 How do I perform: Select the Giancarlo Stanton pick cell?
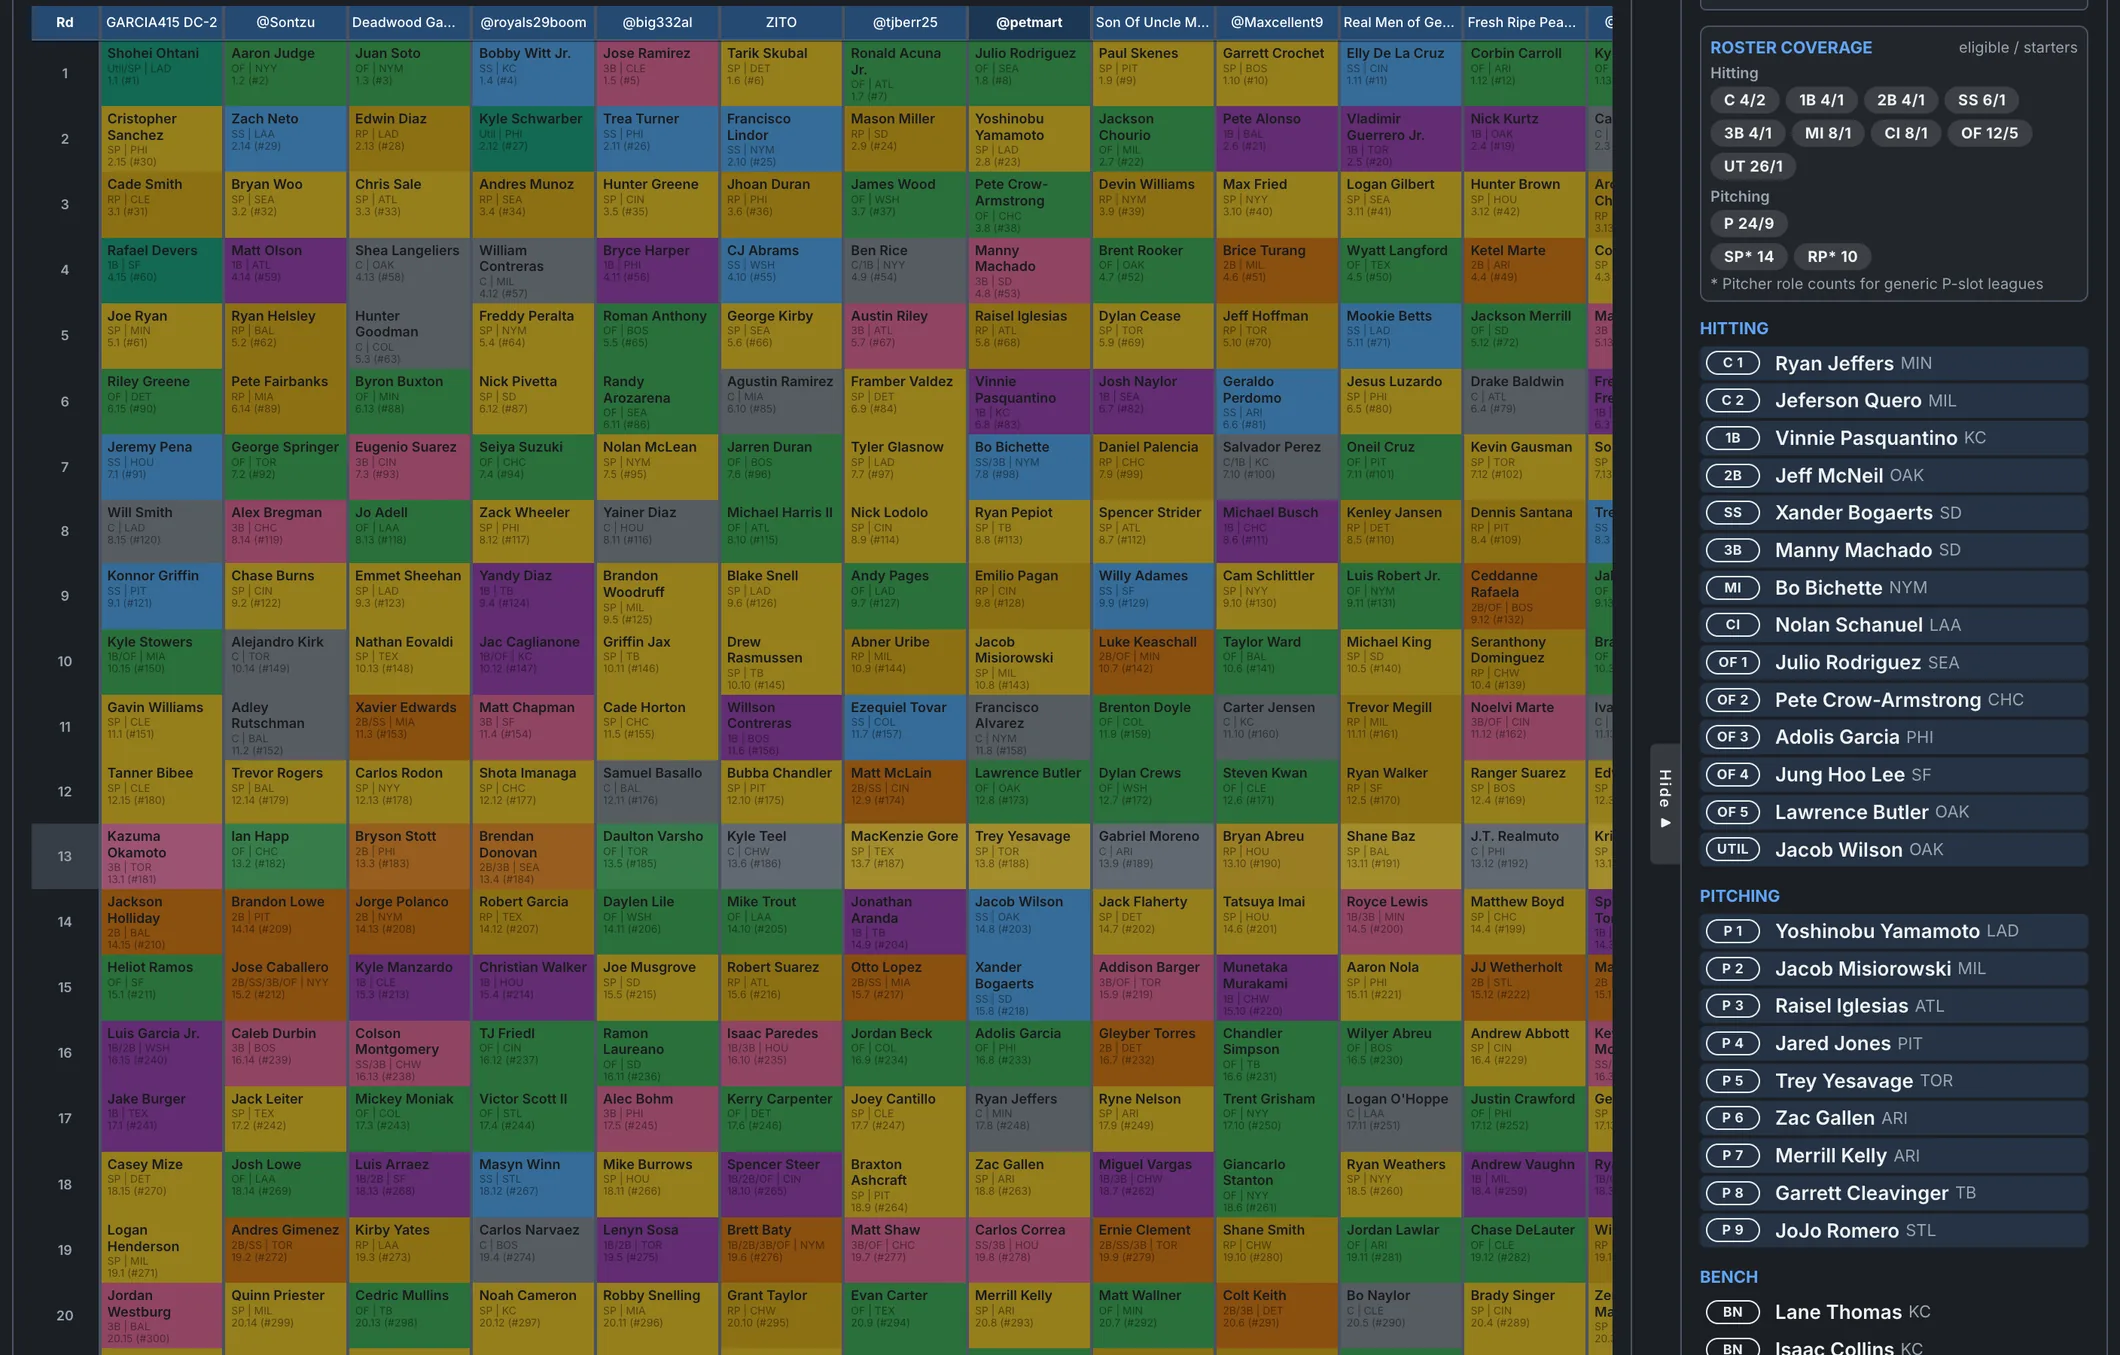(1277, 1184)
